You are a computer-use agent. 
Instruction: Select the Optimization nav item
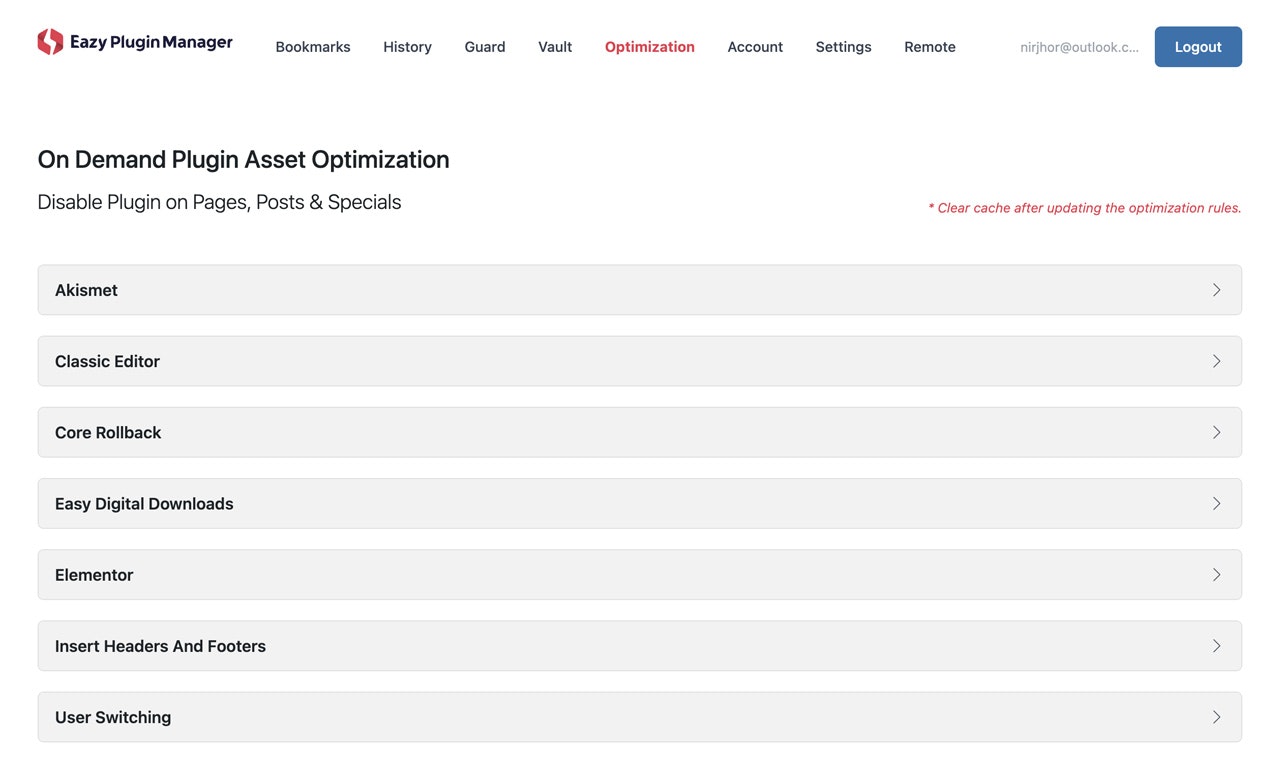[x=650, y=47]
